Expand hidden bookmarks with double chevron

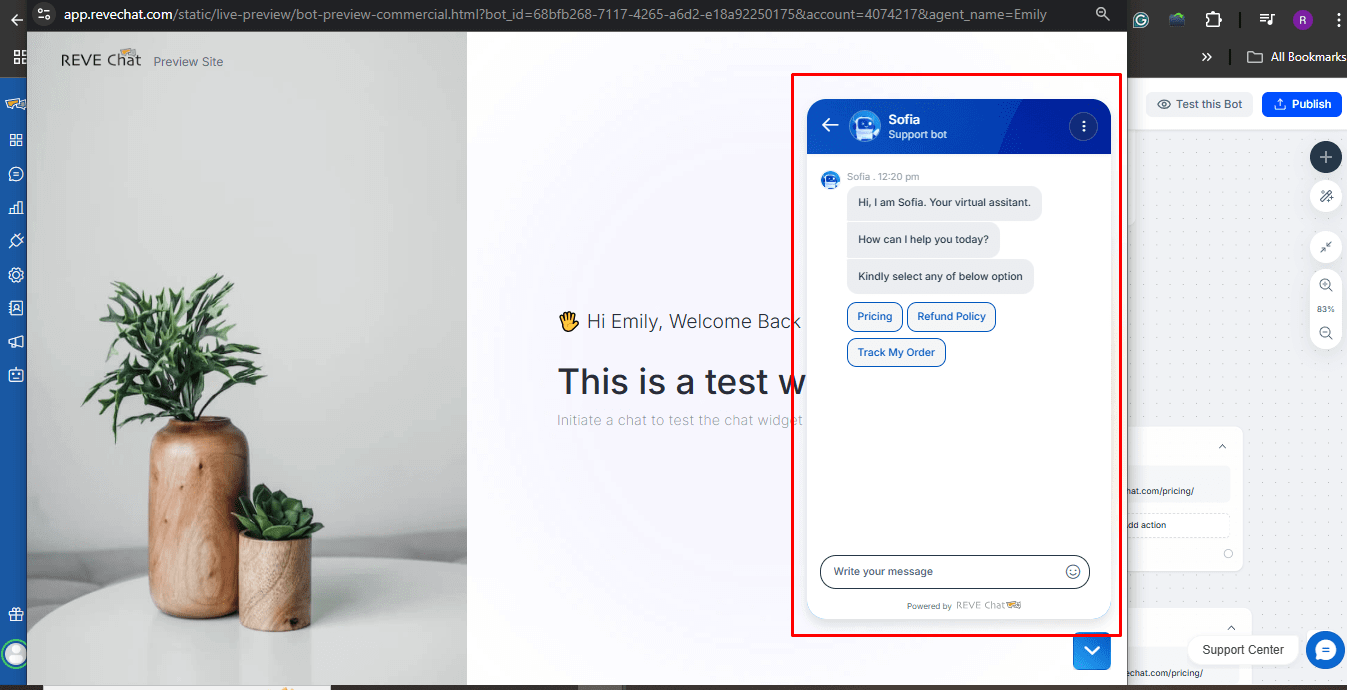pyautogui.click(x=1207, y=57)
